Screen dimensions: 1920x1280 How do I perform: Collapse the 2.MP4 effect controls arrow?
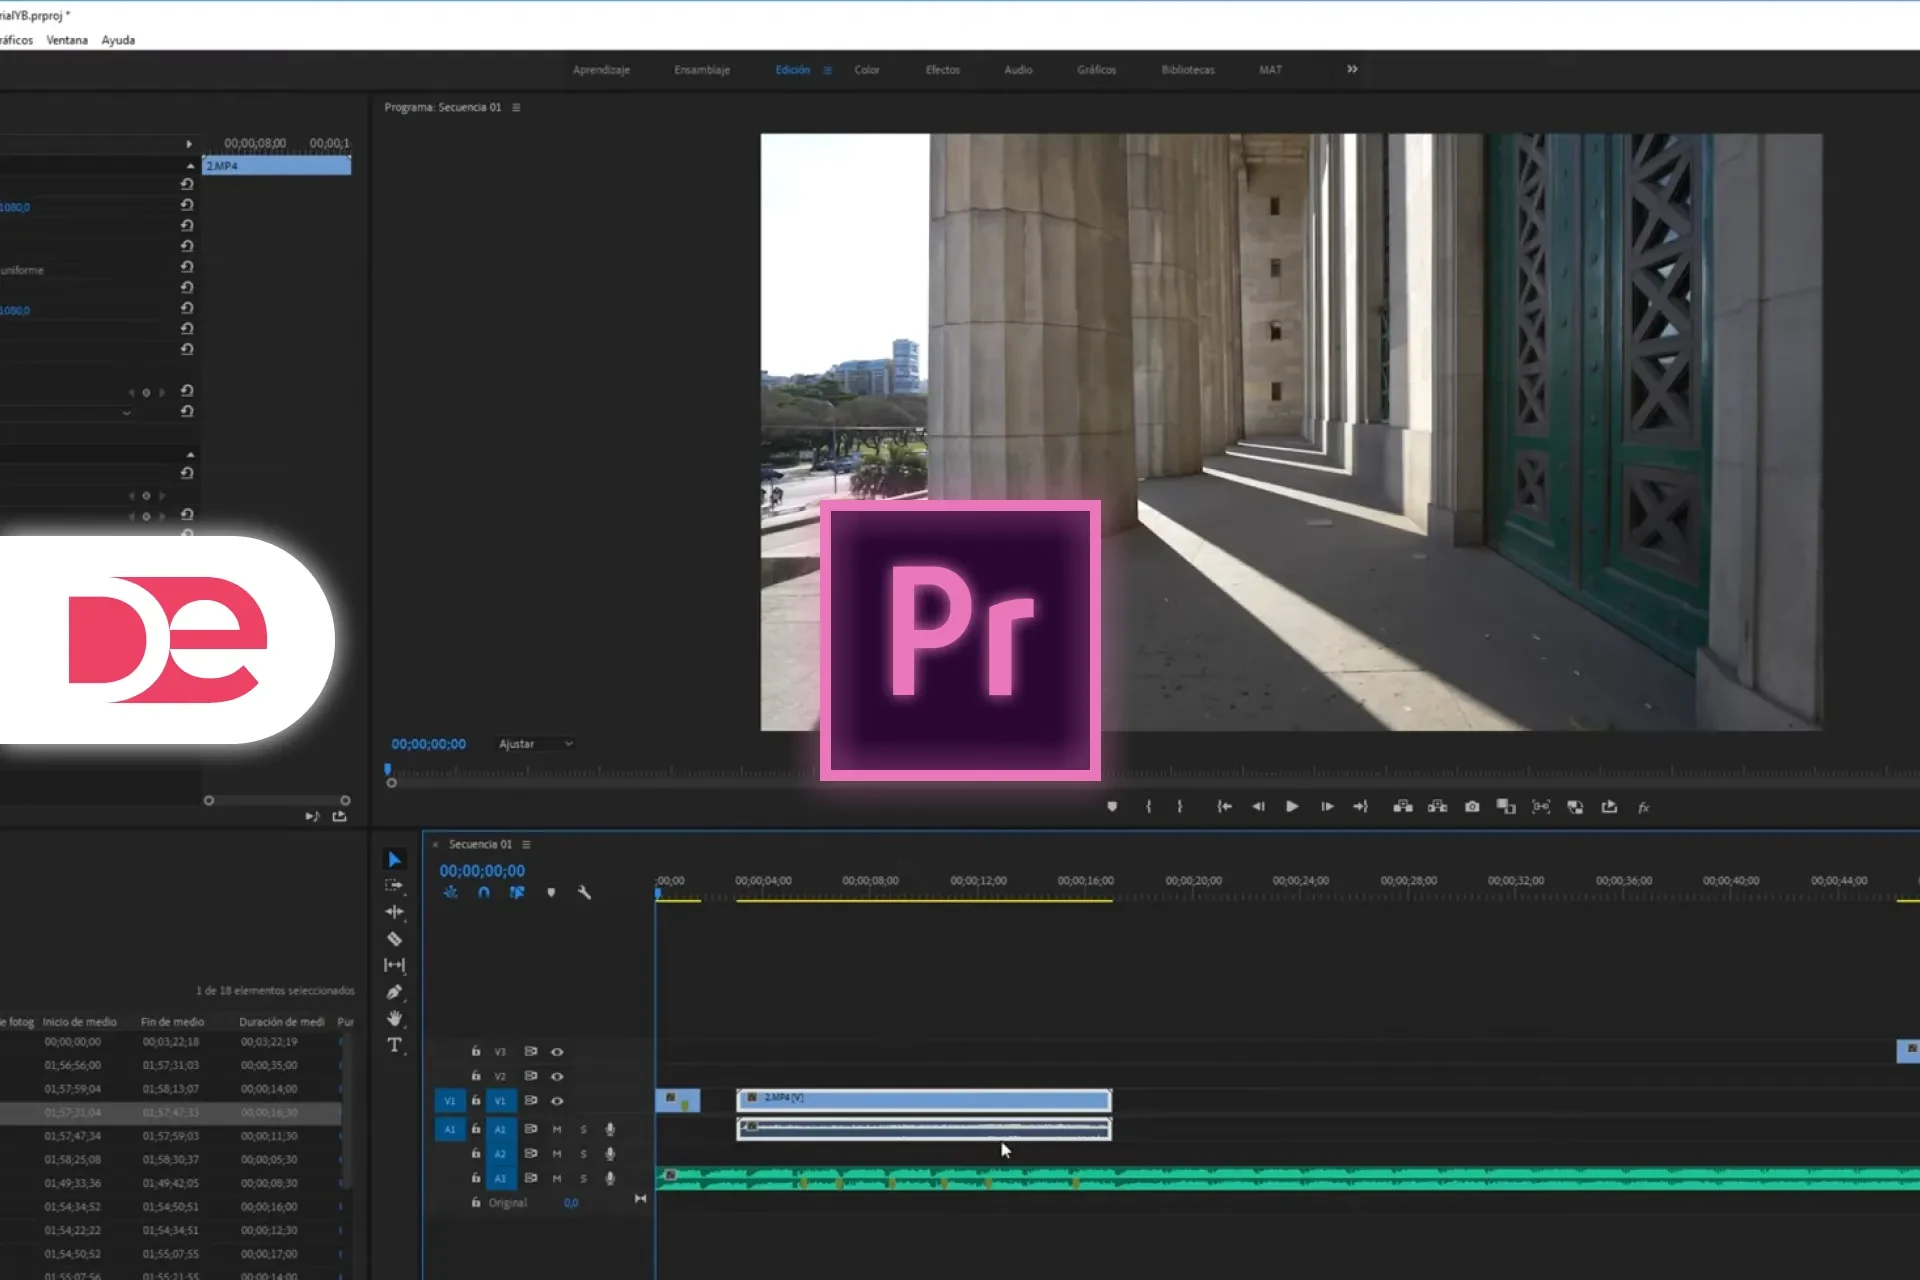click(x=190, y=166)
